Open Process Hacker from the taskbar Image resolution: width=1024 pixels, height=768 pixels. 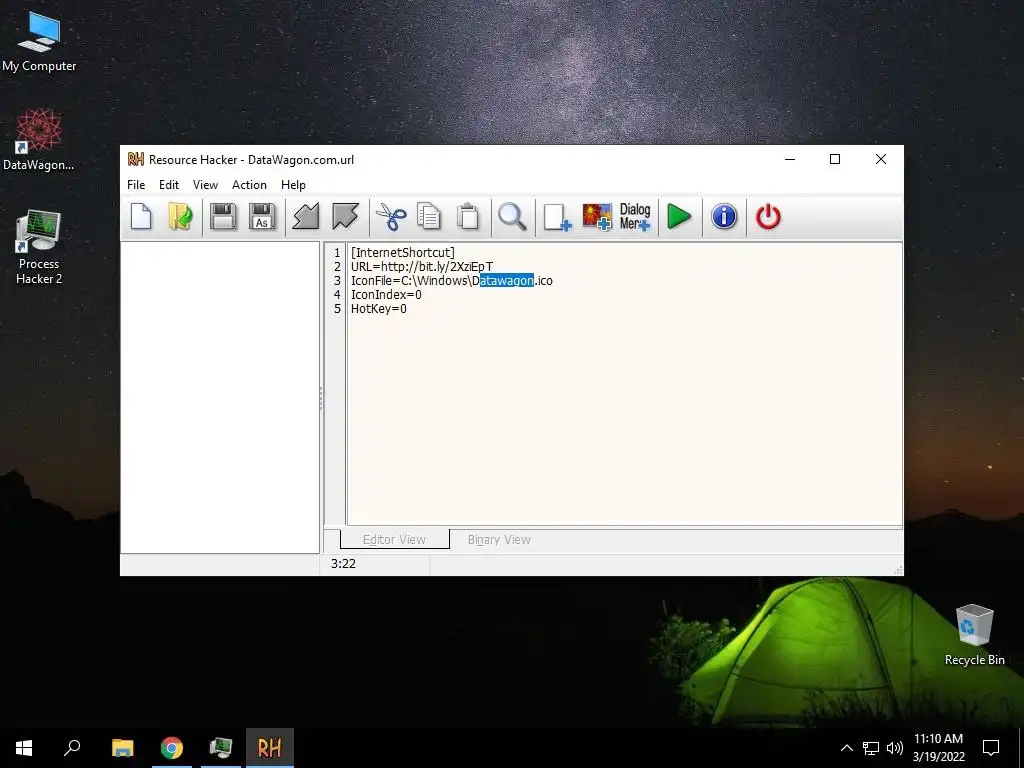point(221,748)
